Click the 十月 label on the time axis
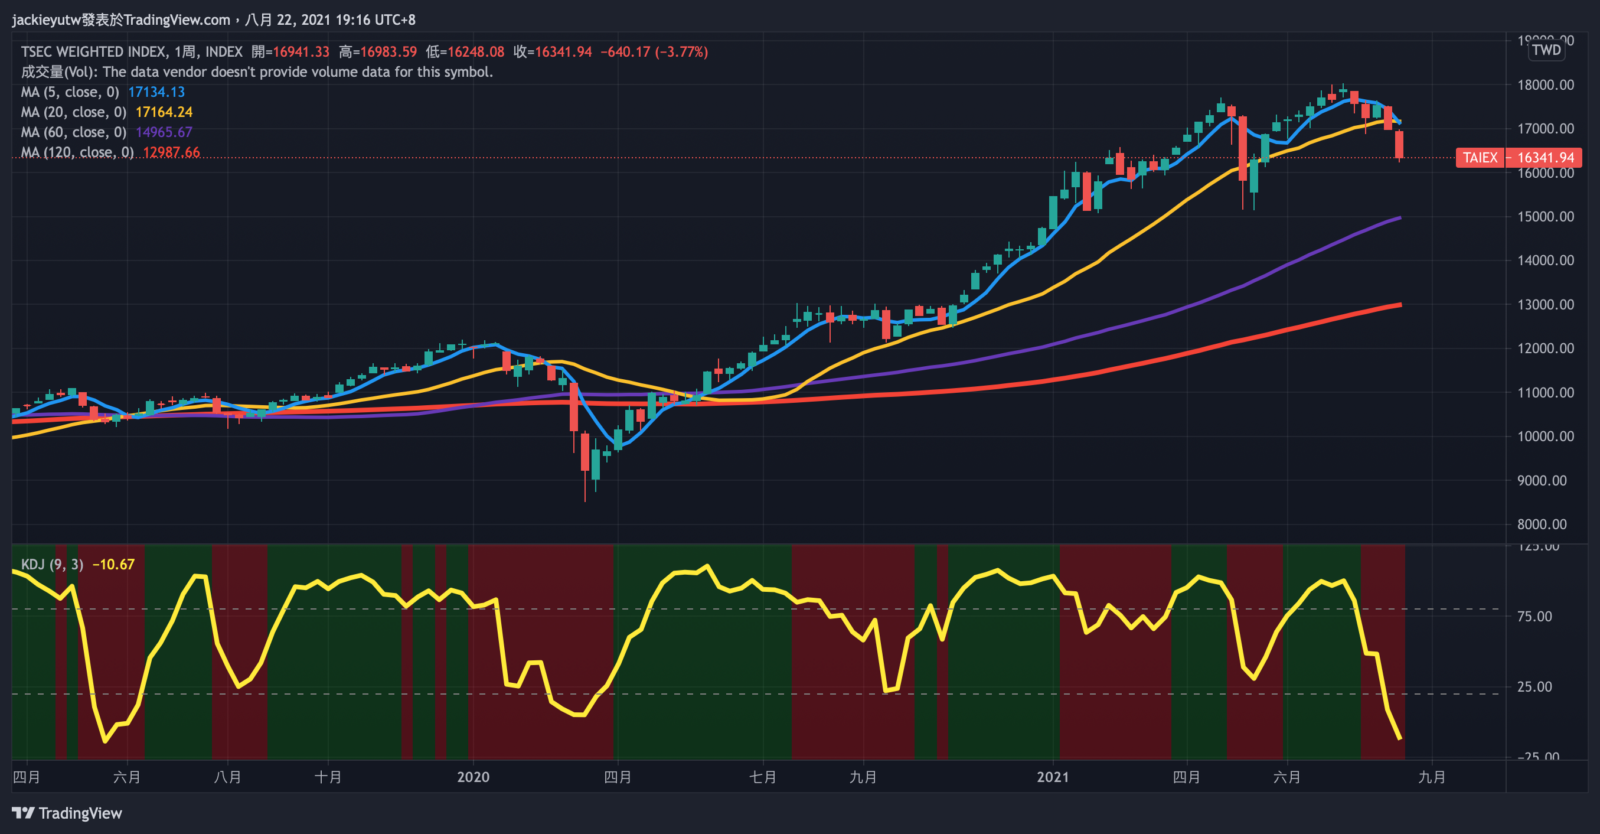The width and height of the screenshot is (1600, 834). 328,777
